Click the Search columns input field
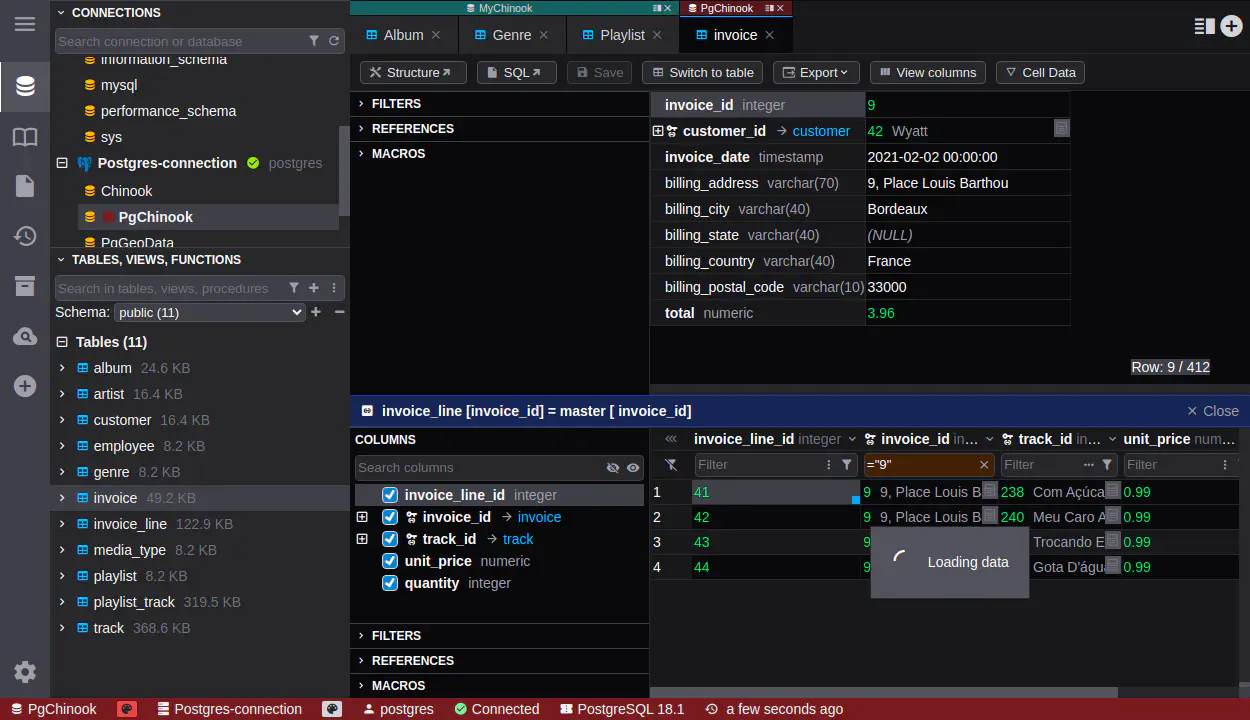 (478, 468)
